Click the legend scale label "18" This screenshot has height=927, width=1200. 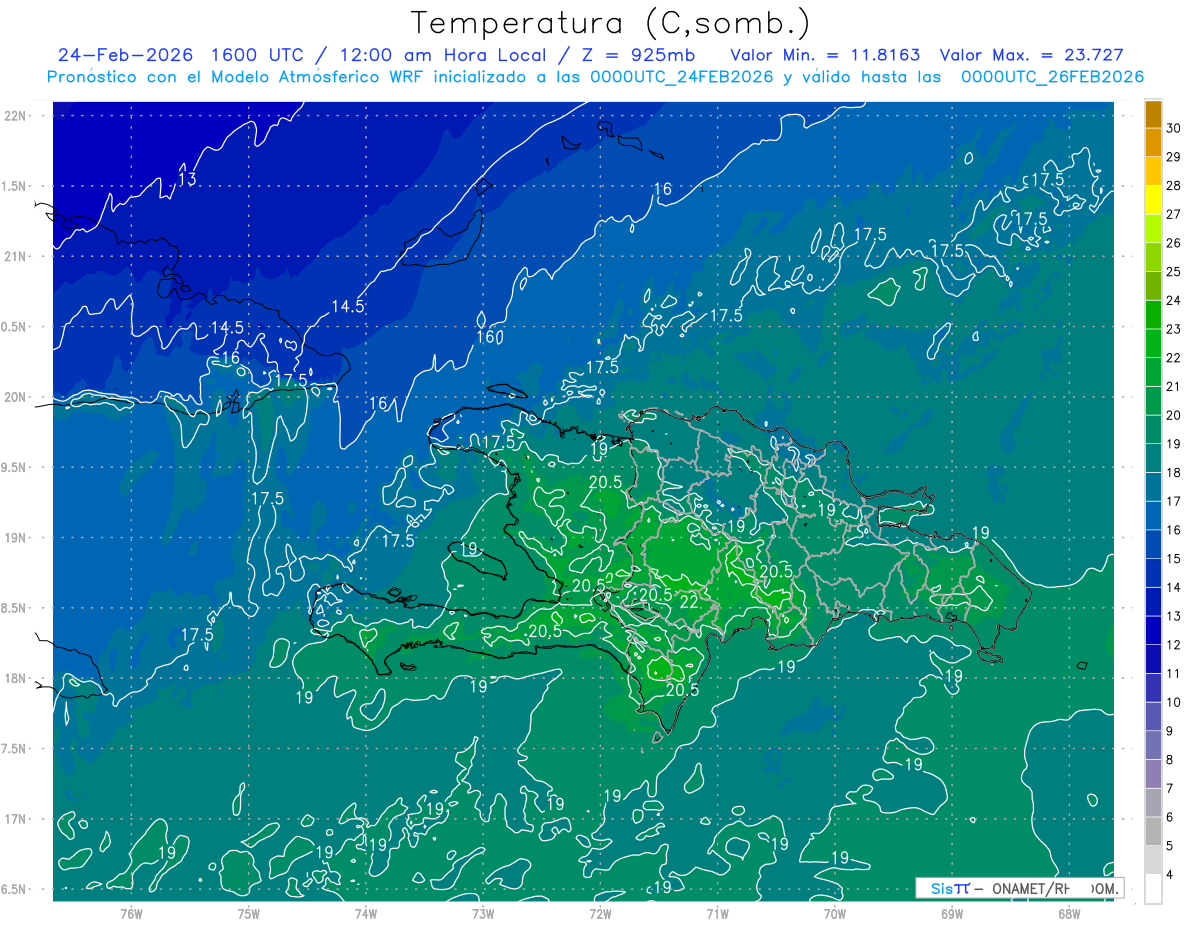tap(1174, 473)
